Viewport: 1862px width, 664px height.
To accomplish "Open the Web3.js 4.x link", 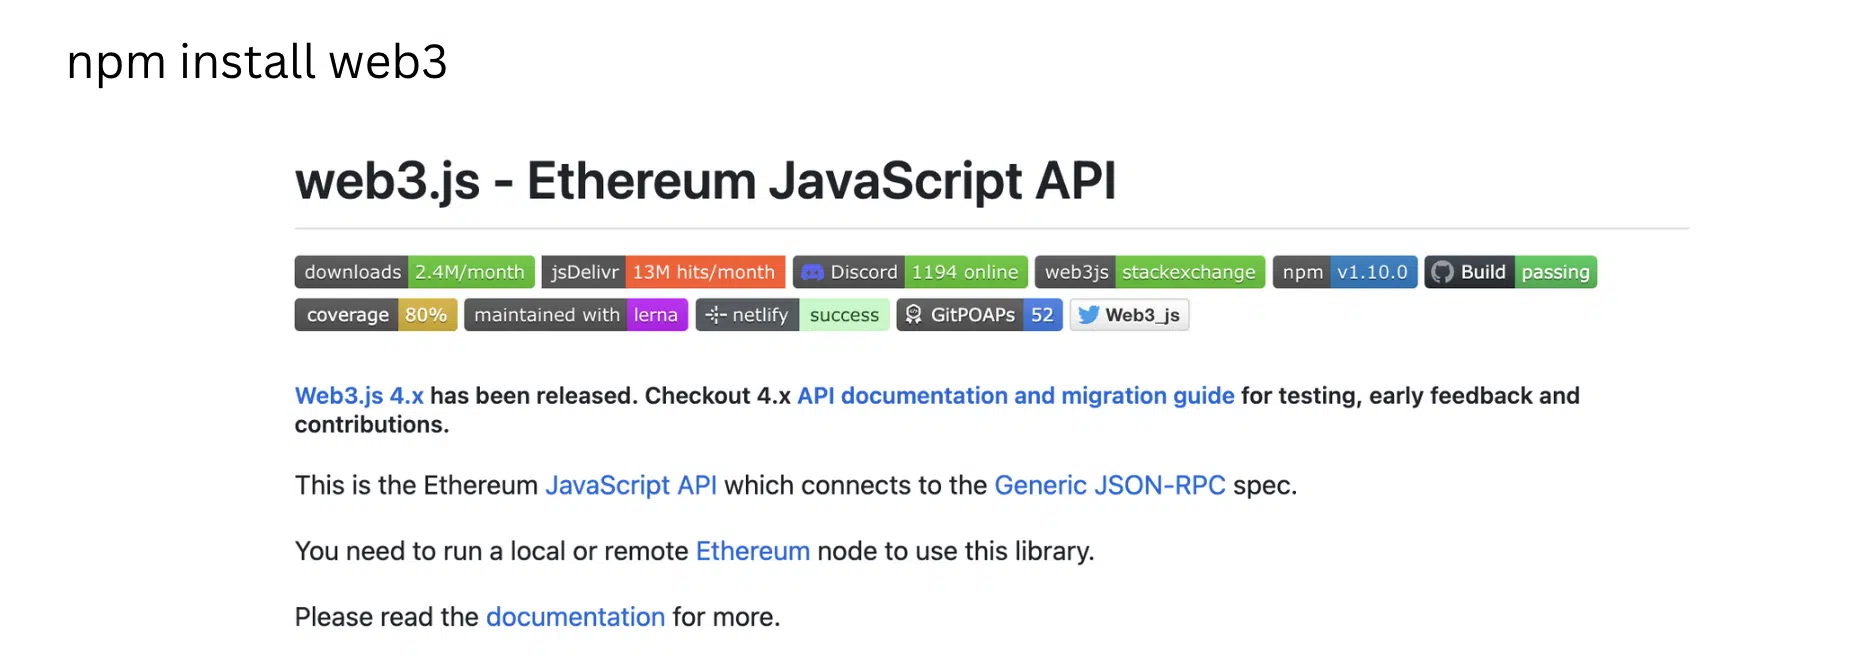I will coord(359,396).
